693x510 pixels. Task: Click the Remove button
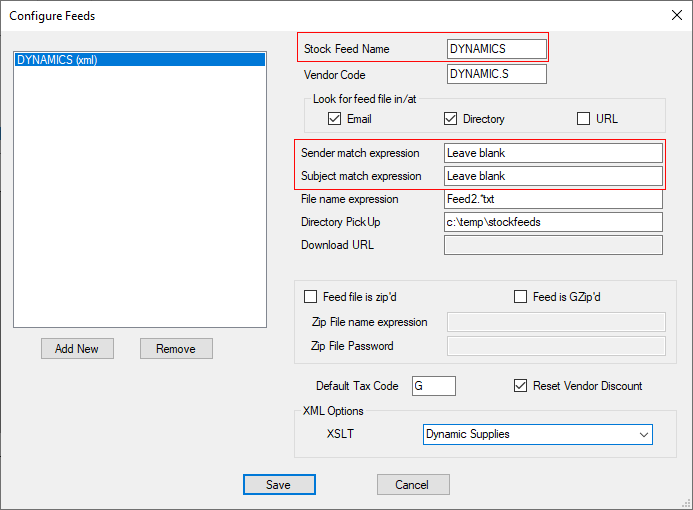(176, 349)
